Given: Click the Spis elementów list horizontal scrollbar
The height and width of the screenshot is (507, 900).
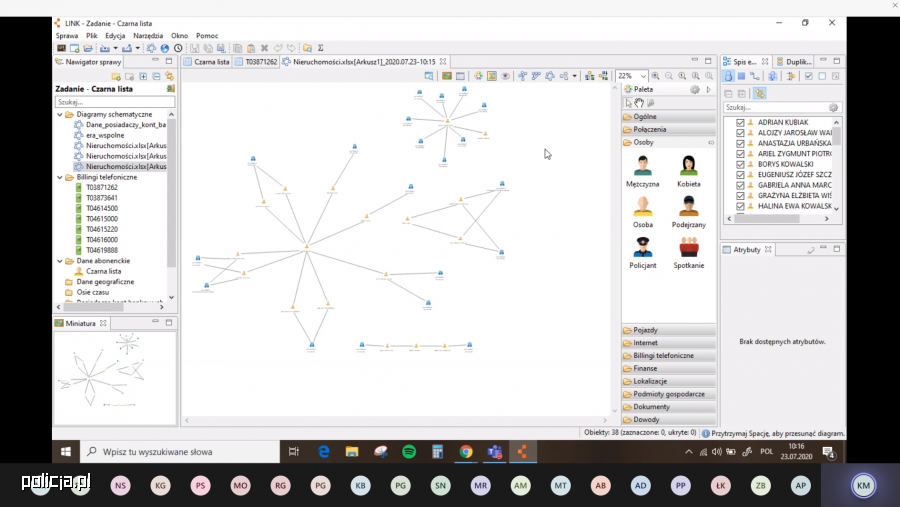Looking at the screenshot, I should (x=767, y=219).
